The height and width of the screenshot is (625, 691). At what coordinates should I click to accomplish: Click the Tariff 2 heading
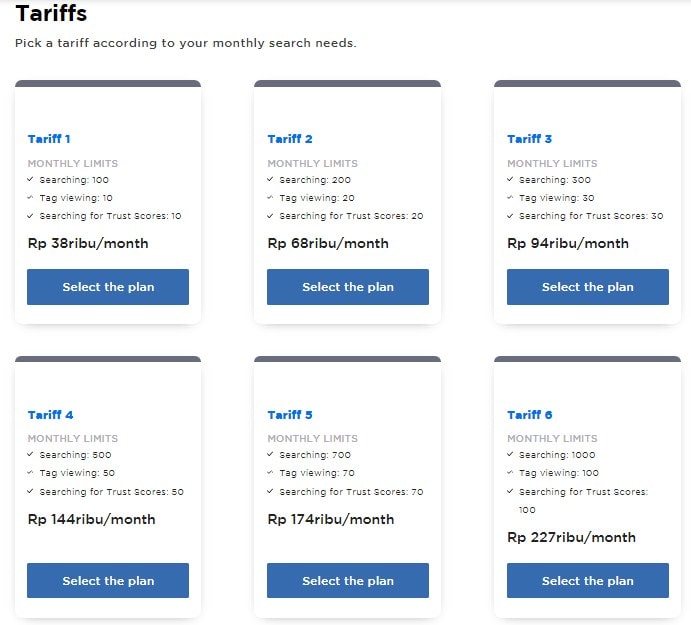point(290,139)
